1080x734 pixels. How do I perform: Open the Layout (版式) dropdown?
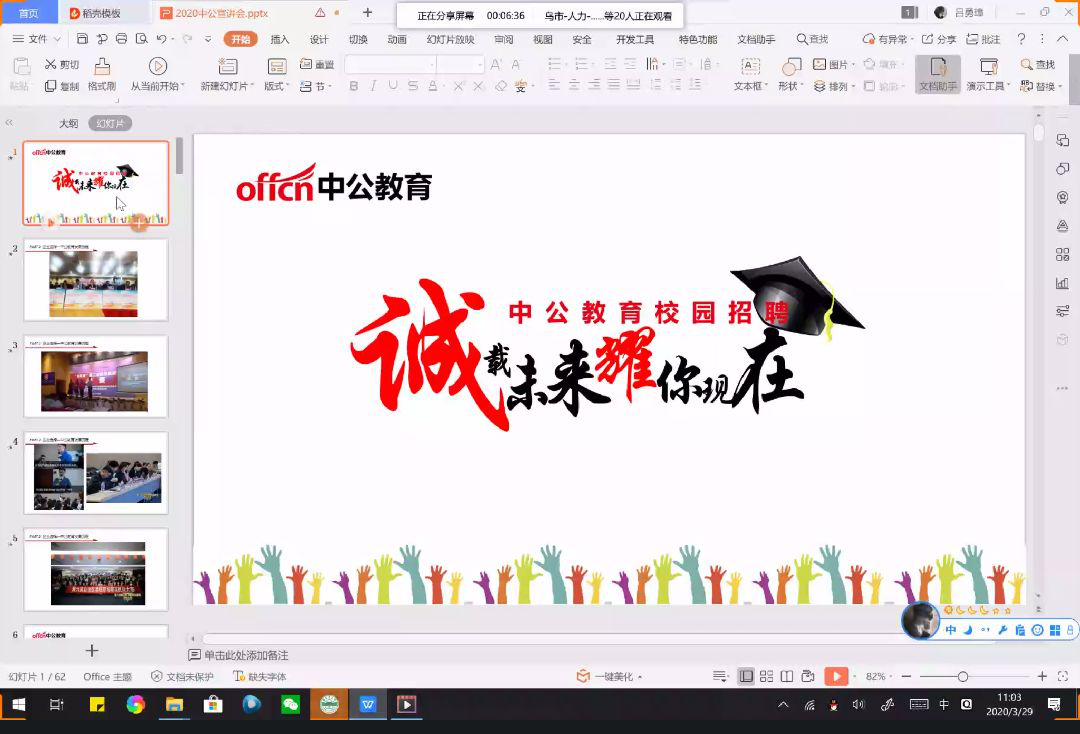coord(276,87)
